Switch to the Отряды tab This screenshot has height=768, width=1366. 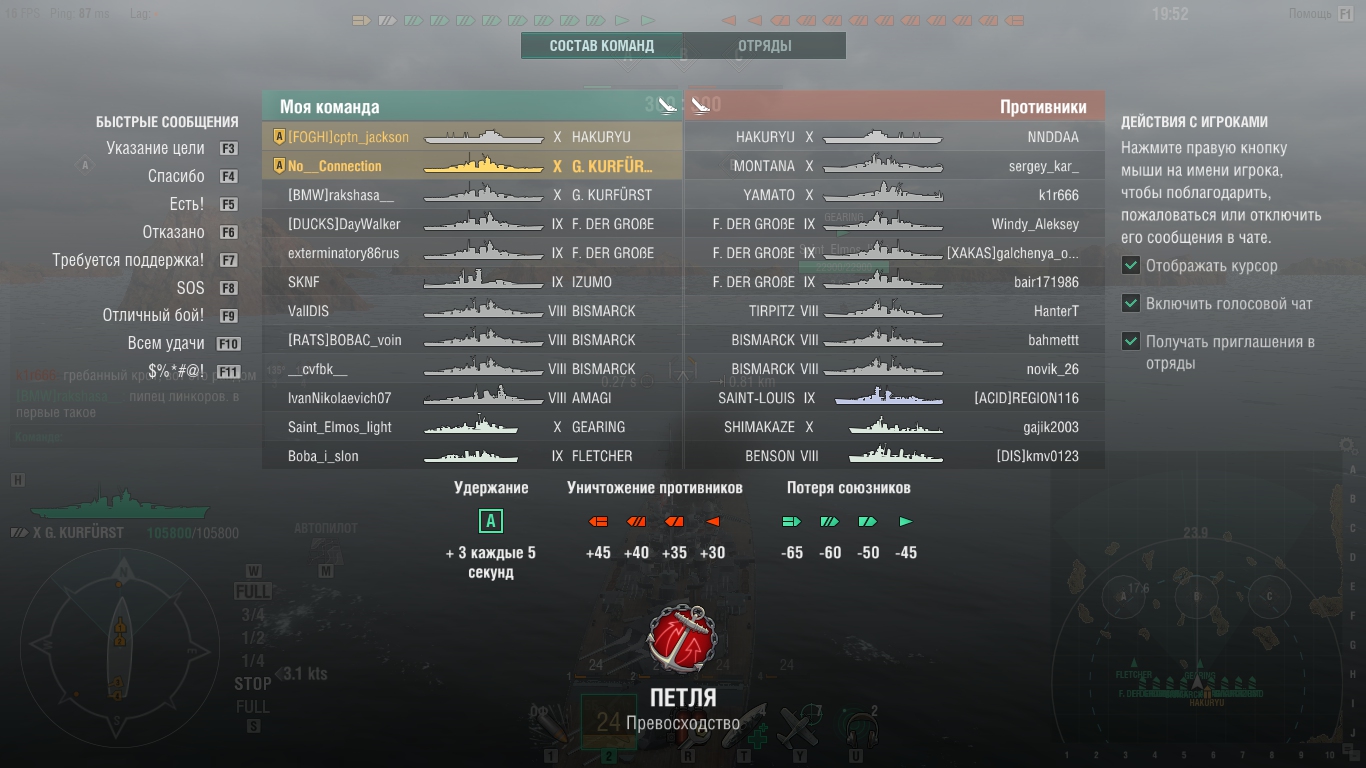click(765, 46)
